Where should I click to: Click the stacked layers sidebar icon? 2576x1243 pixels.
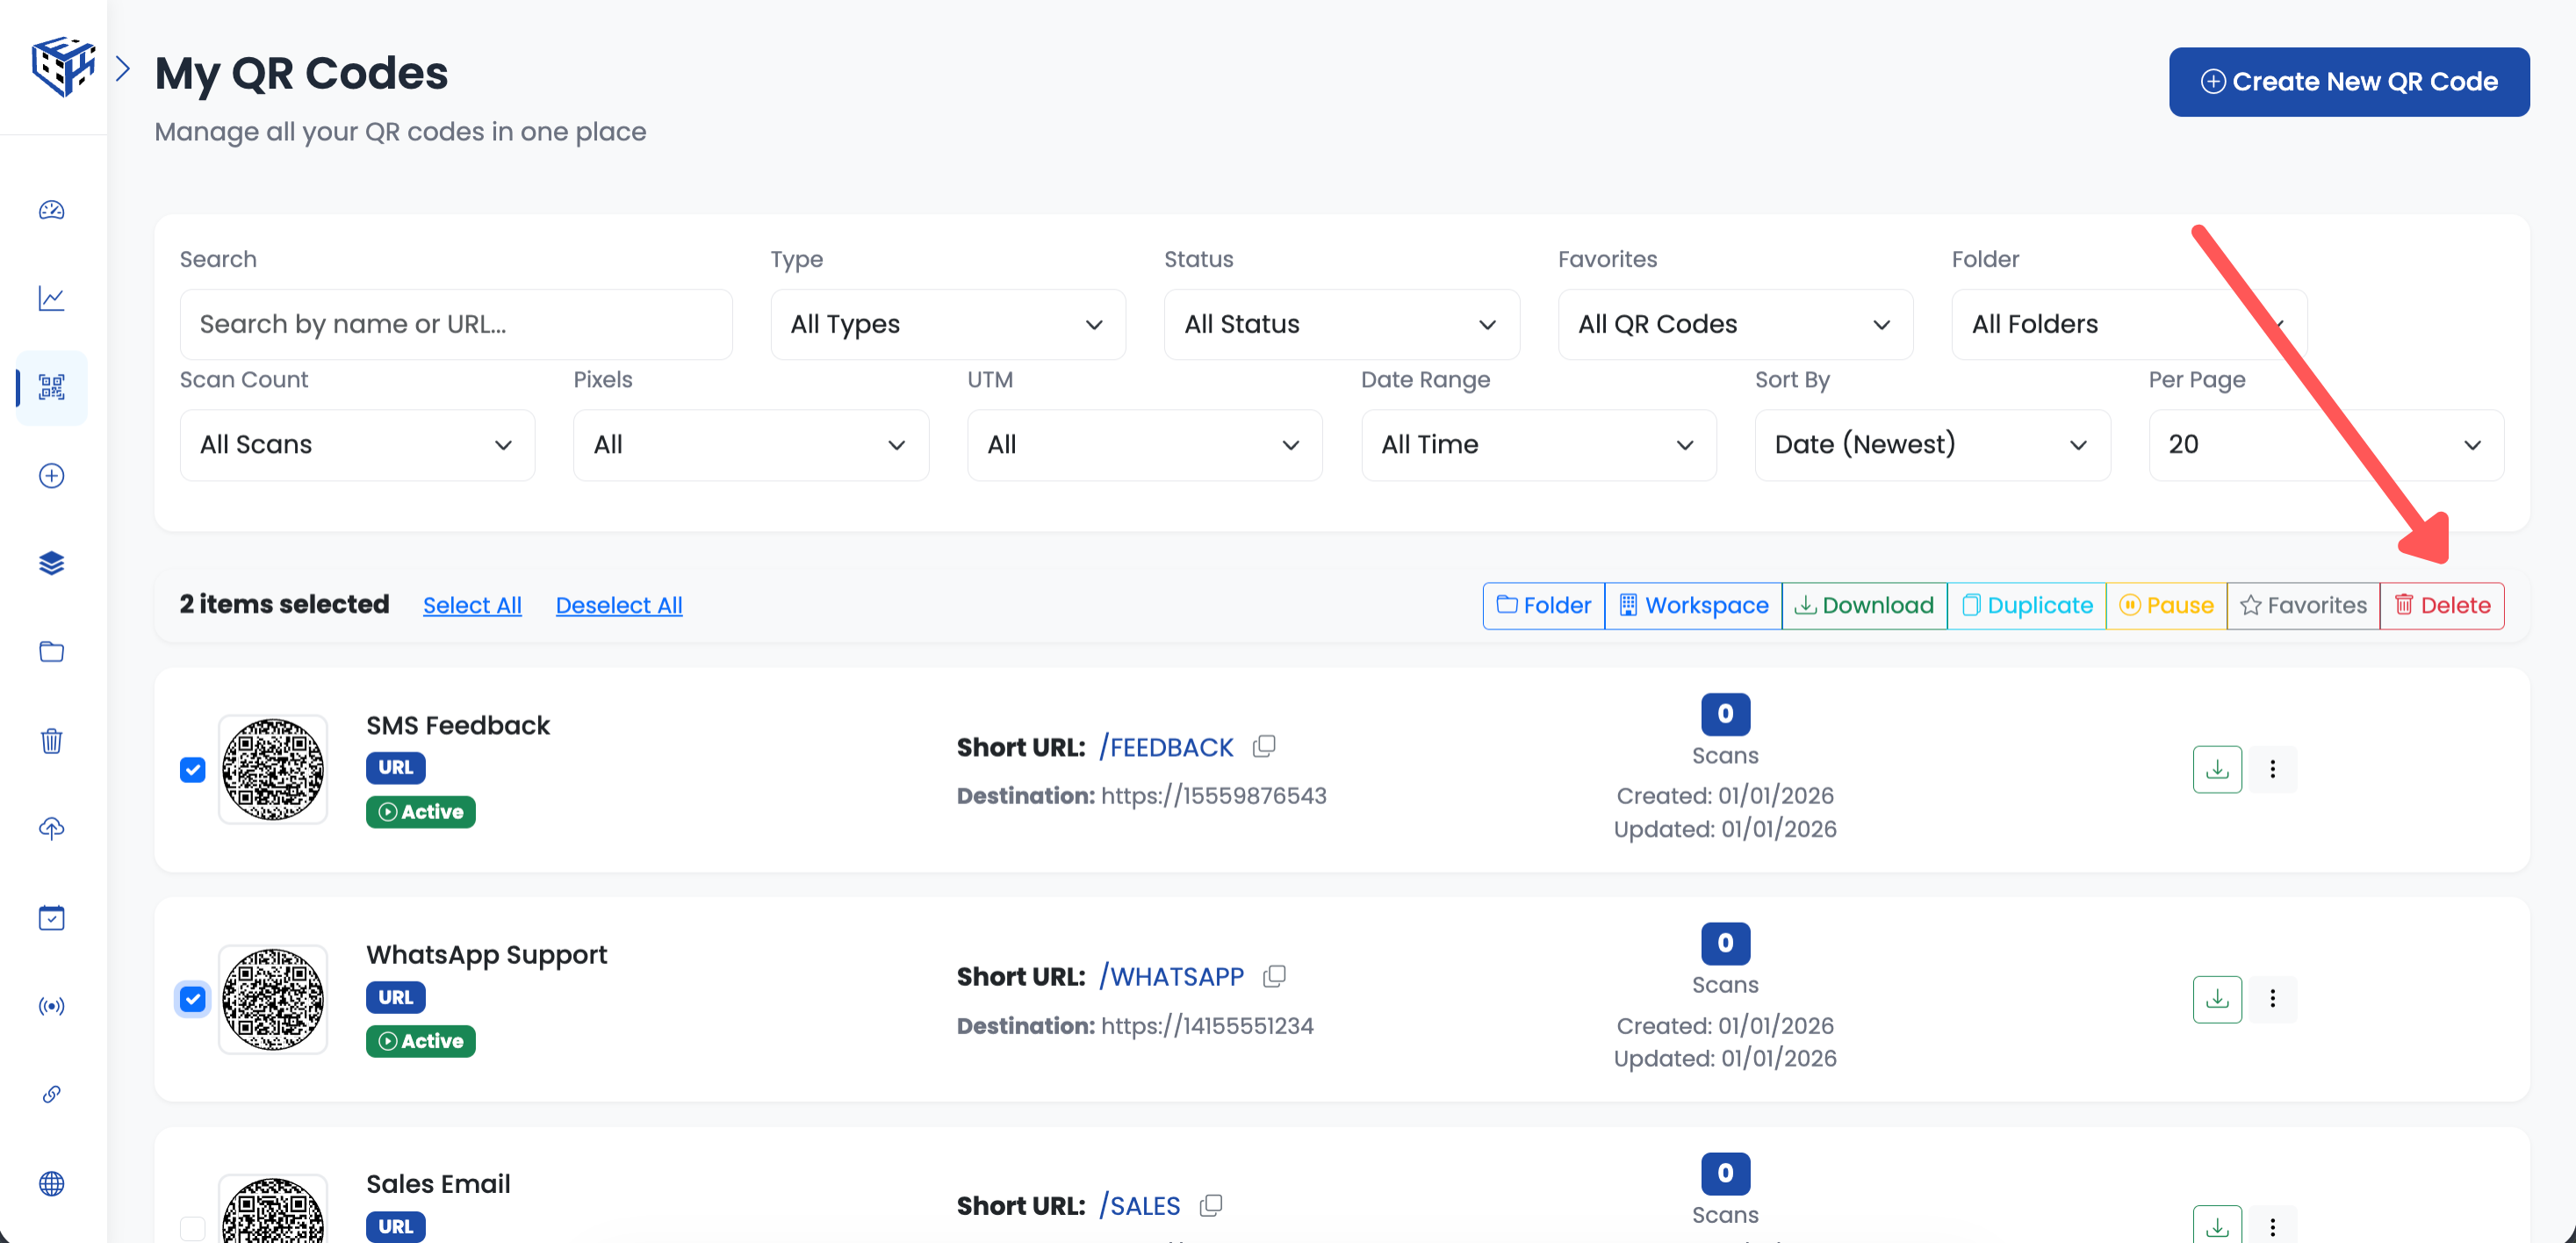click(51, 563)
